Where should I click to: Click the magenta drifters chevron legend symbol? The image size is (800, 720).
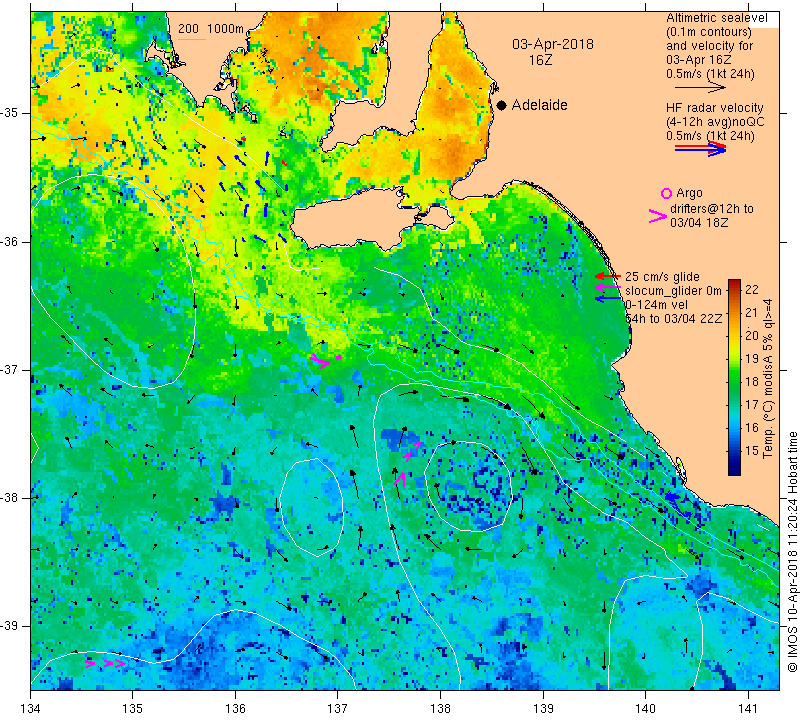[658, 216]
